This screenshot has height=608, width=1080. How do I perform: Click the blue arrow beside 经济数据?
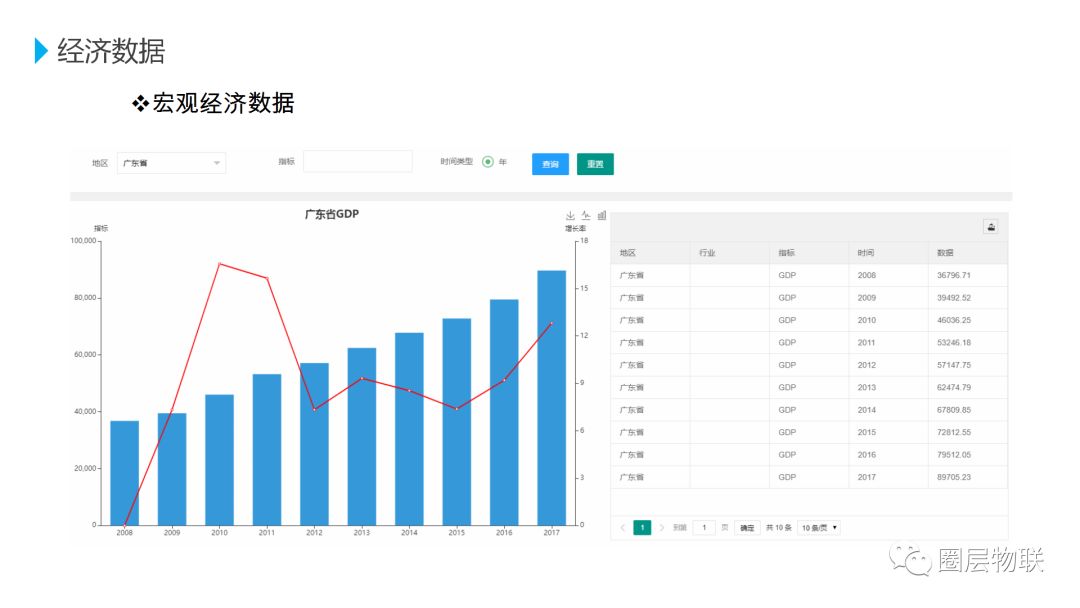(x=41, y=50)
